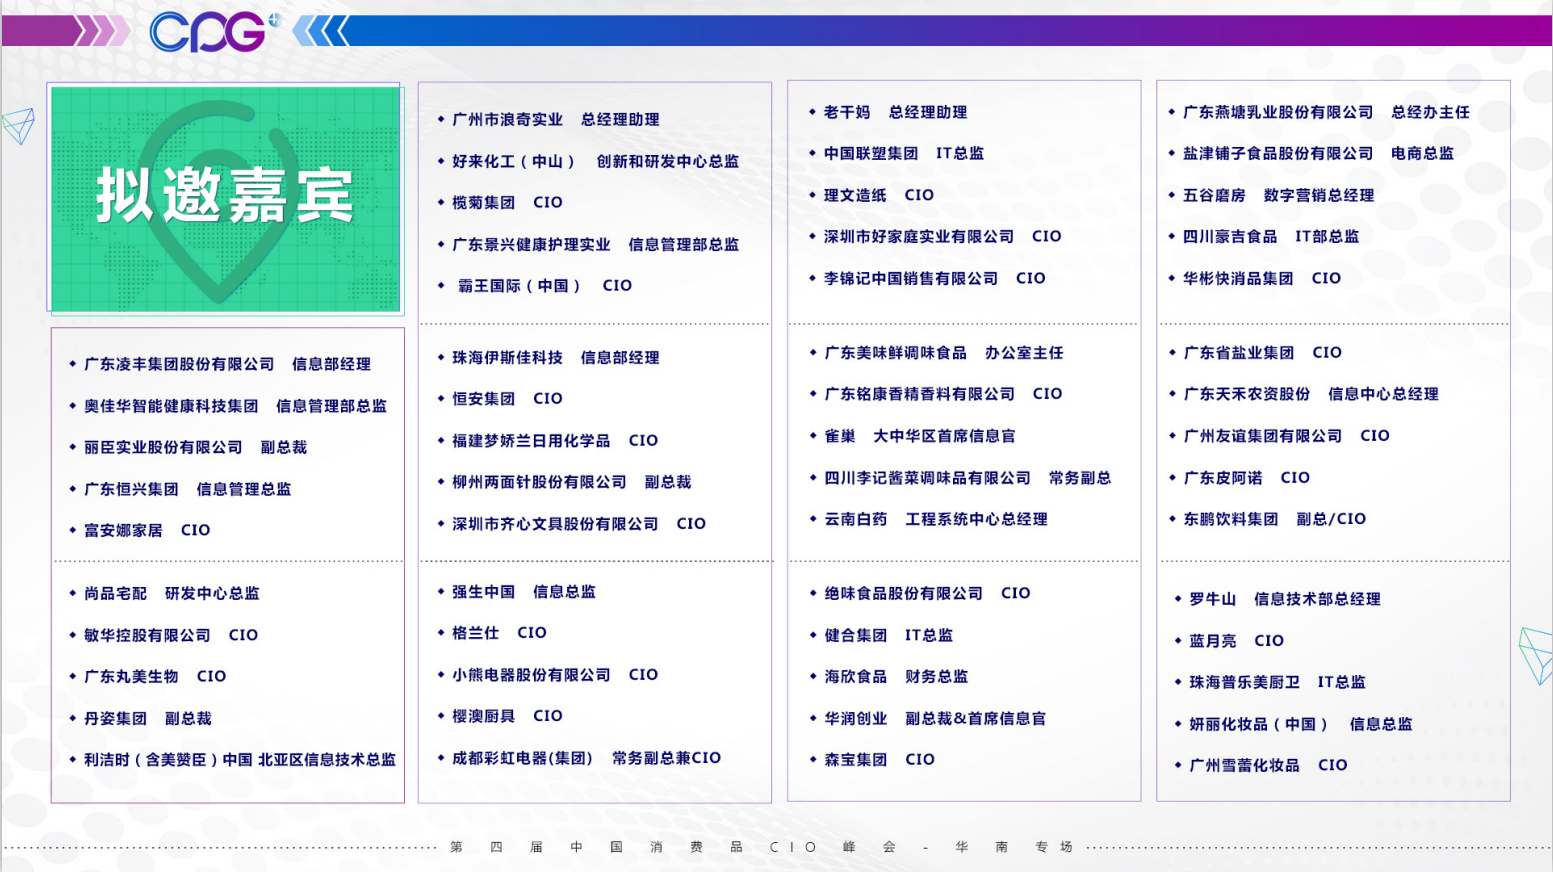
Task: Select the row 广州雪蕾化妆品 CIO
Action: coord(1261,765)
